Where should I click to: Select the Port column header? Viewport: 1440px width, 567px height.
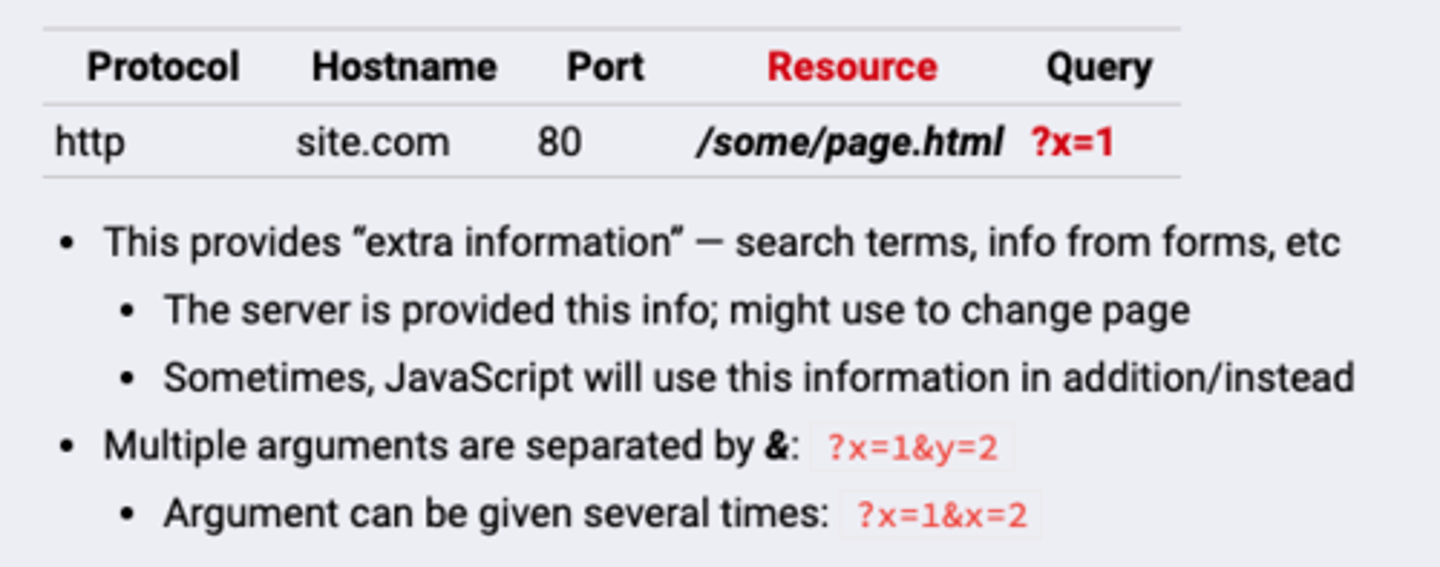606,67
